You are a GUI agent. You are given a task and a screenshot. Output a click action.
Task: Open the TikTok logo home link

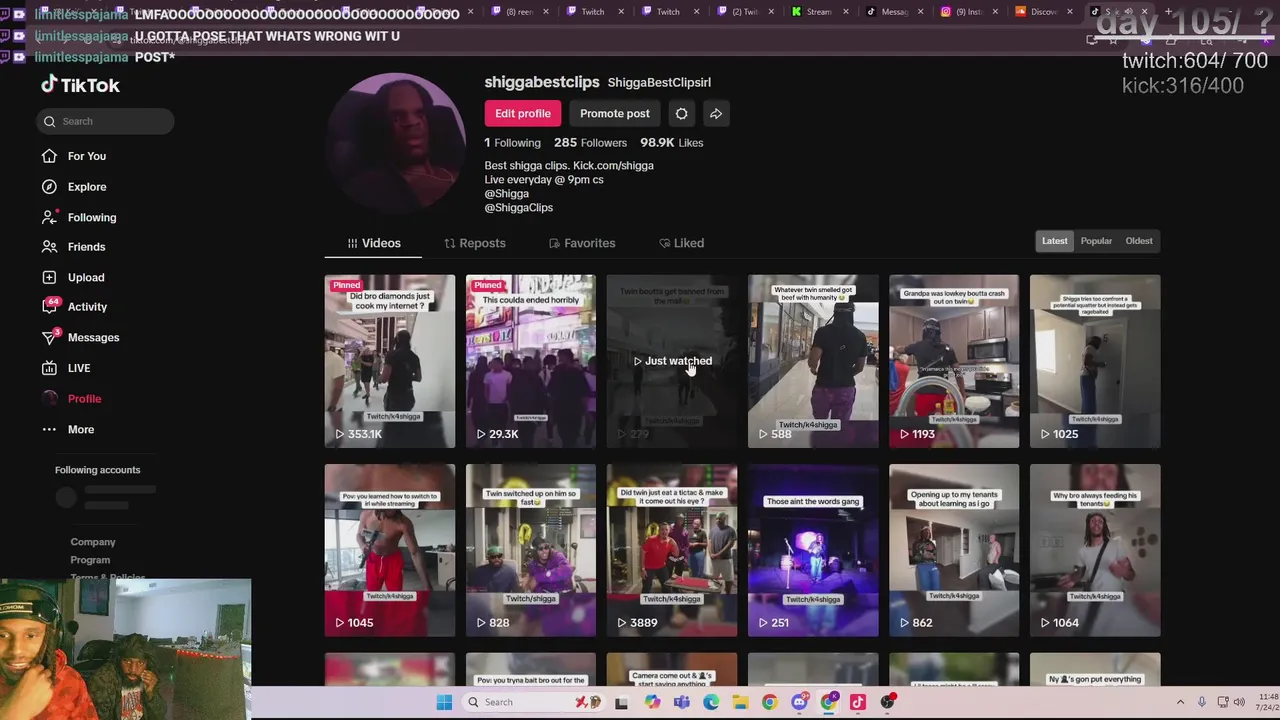(x=80, y=85)
